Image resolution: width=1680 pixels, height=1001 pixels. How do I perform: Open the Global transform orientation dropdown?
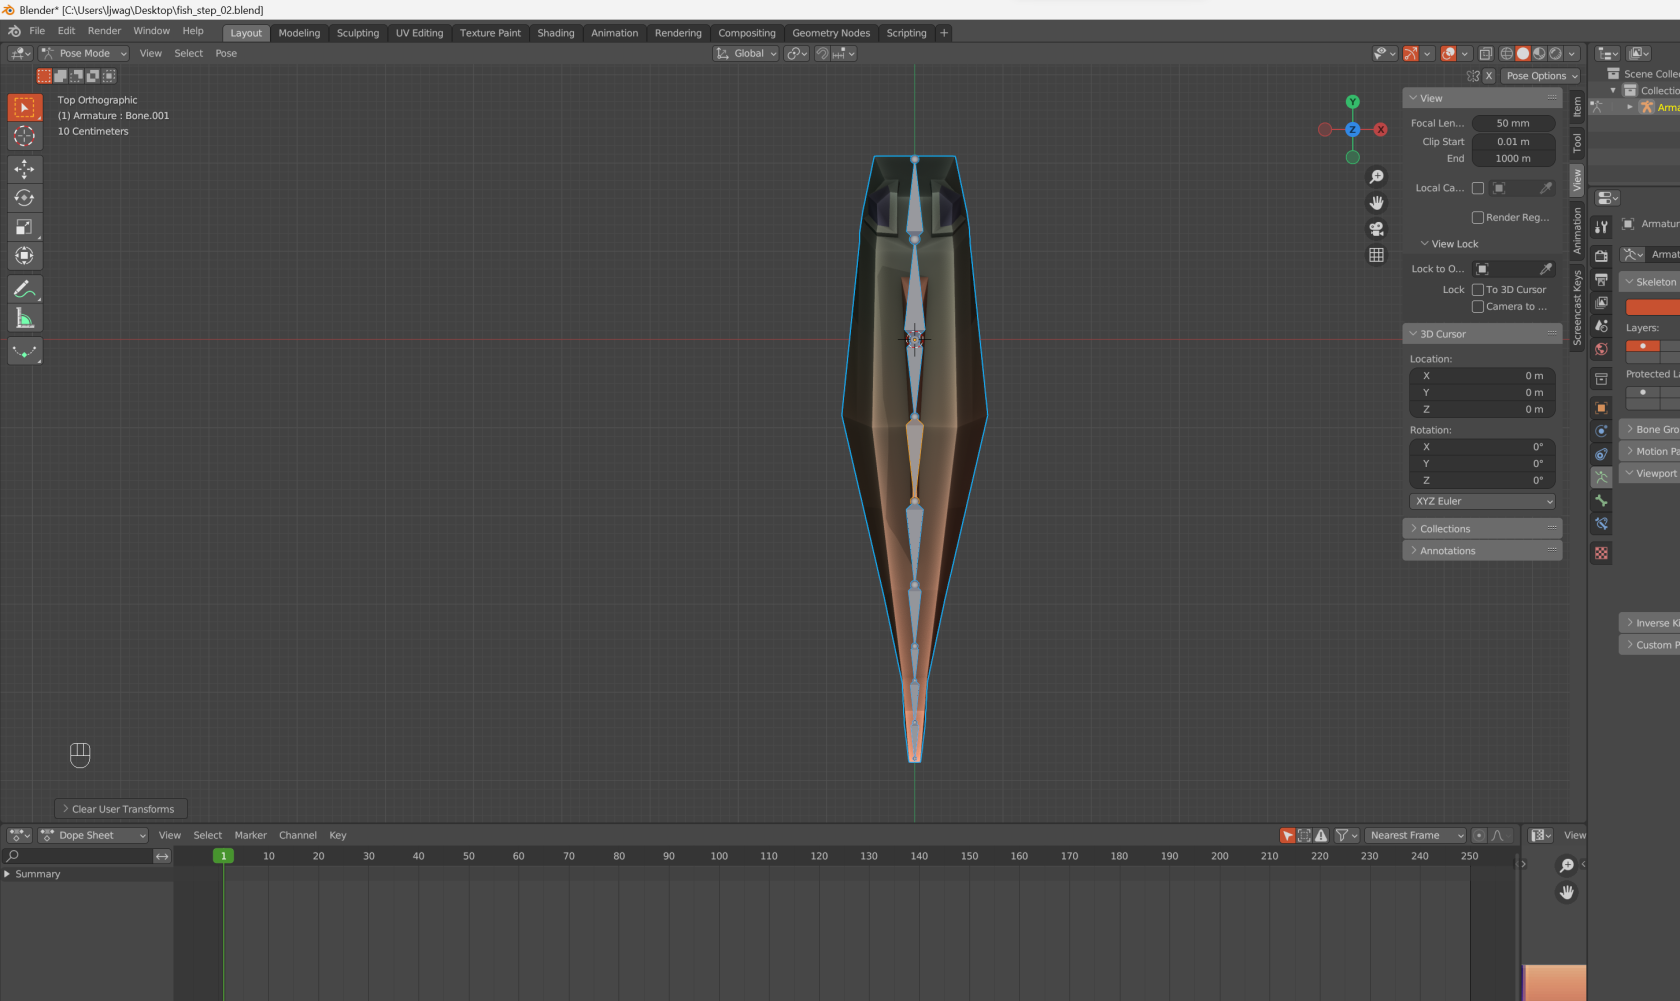(746, 54)
